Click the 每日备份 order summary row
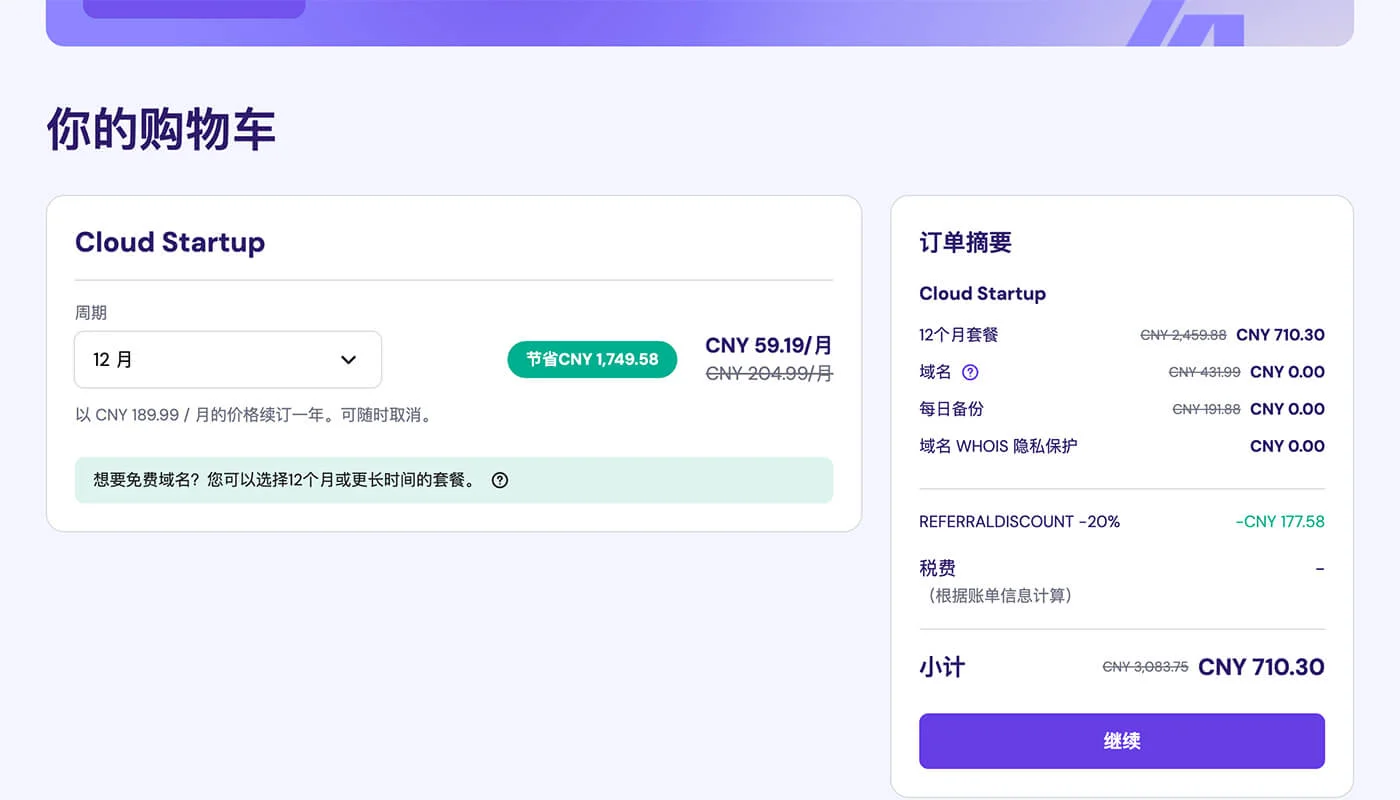This screenshot has height=800, width=1400. (951, 408)
